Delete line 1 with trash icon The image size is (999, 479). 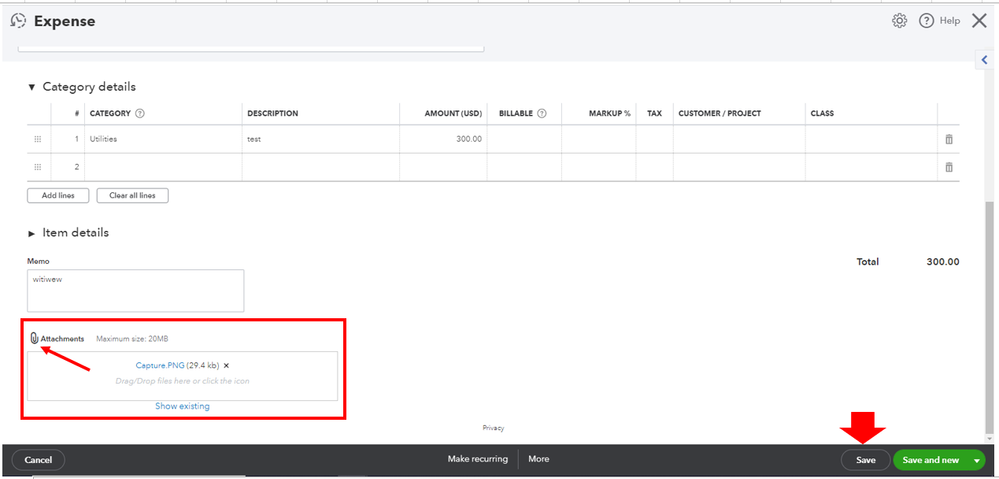click(x=949, y=139)
